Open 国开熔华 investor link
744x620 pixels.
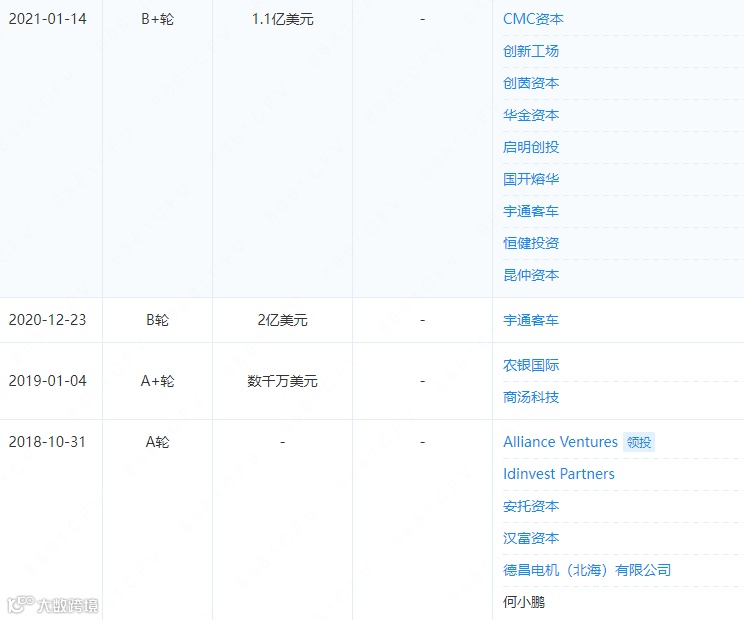tap(530, 179)
